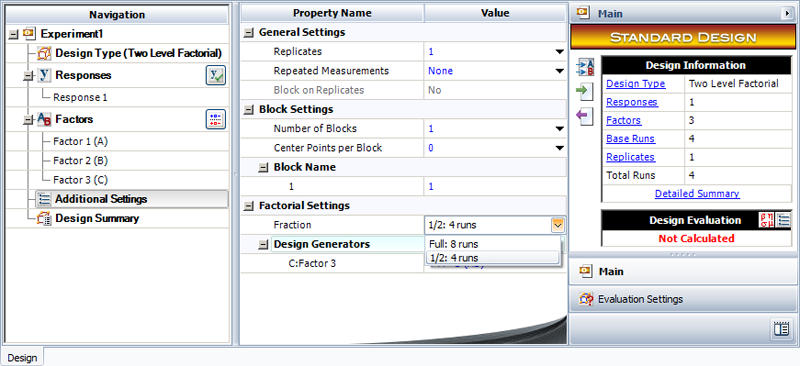Open the Evaluation Settings page
This screenshot has width=800, height=366.
coord(684,299)
